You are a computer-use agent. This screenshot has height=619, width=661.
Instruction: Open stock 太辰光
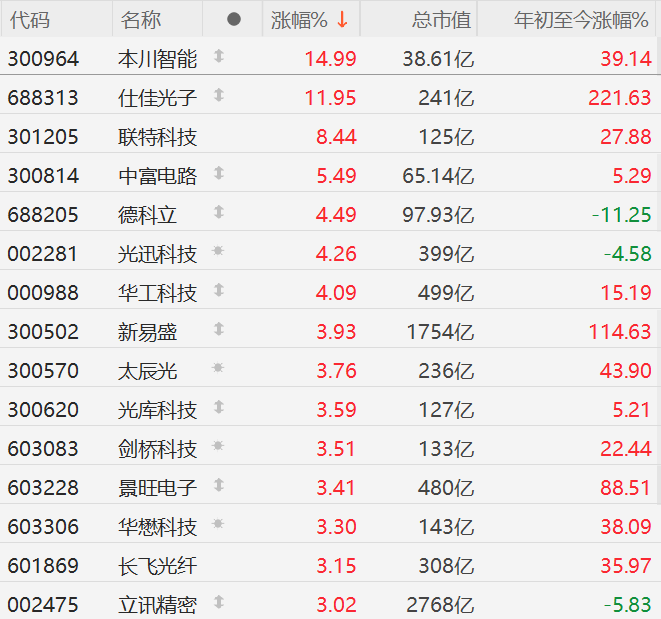[147, 371]
